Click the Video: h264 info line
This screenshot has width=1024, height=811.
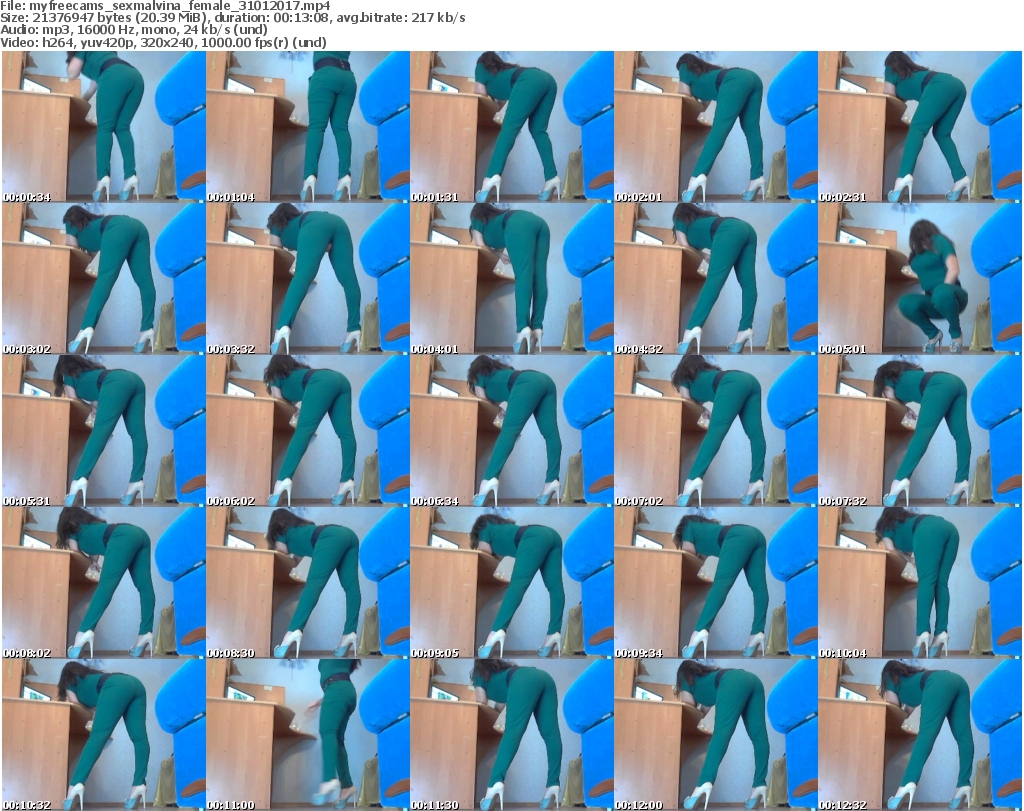coord(163,42)
